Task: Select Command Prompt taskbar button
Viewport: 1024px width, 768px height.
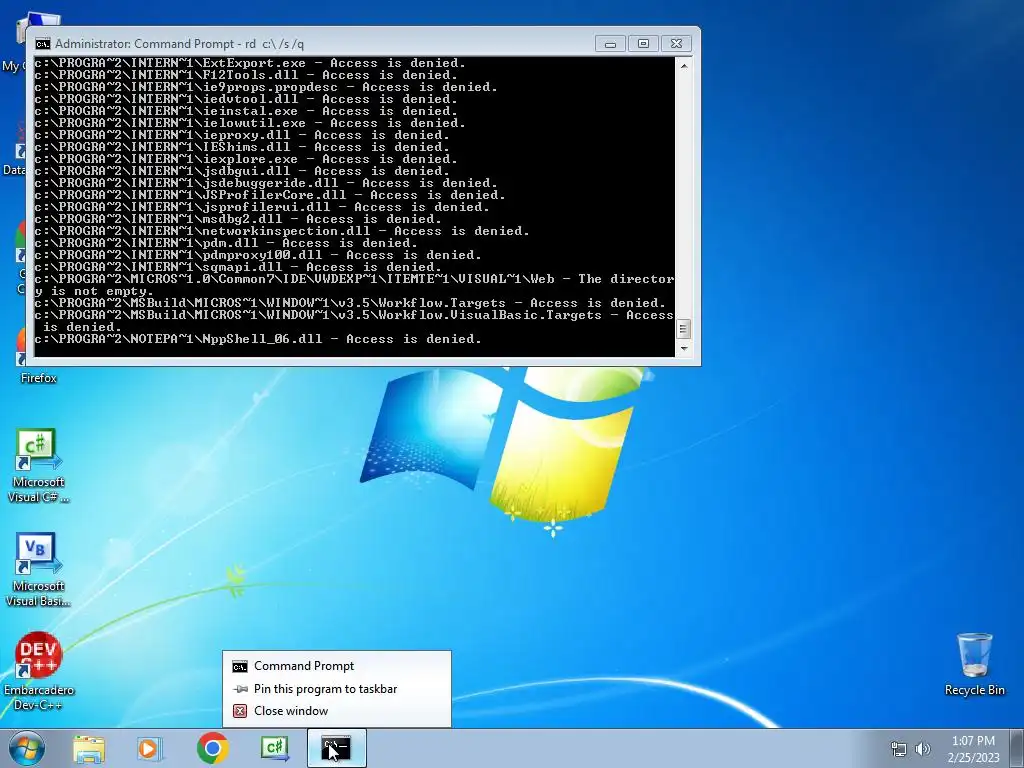Action: [336, 748]
